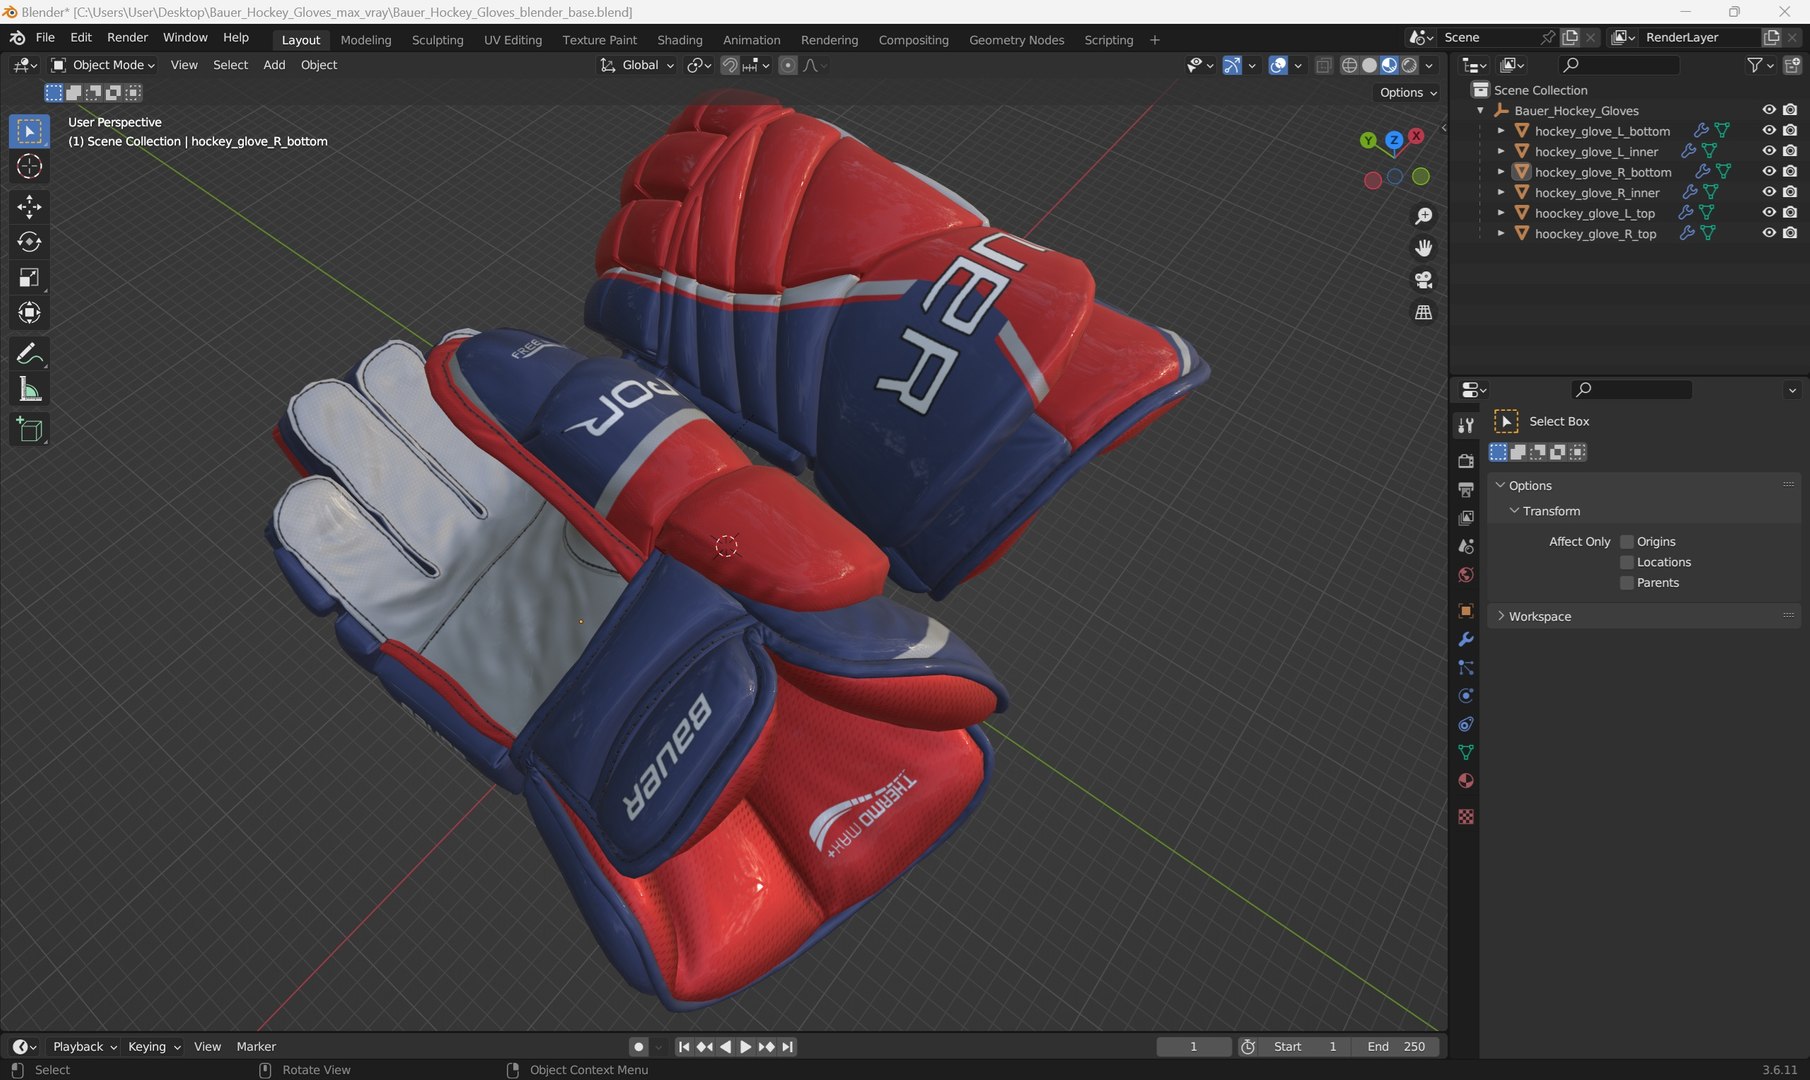Switch to the Shading workspace tab
Viewport: 1810px width, 1080px height.
pyautogui.click(x=679, y=40)
